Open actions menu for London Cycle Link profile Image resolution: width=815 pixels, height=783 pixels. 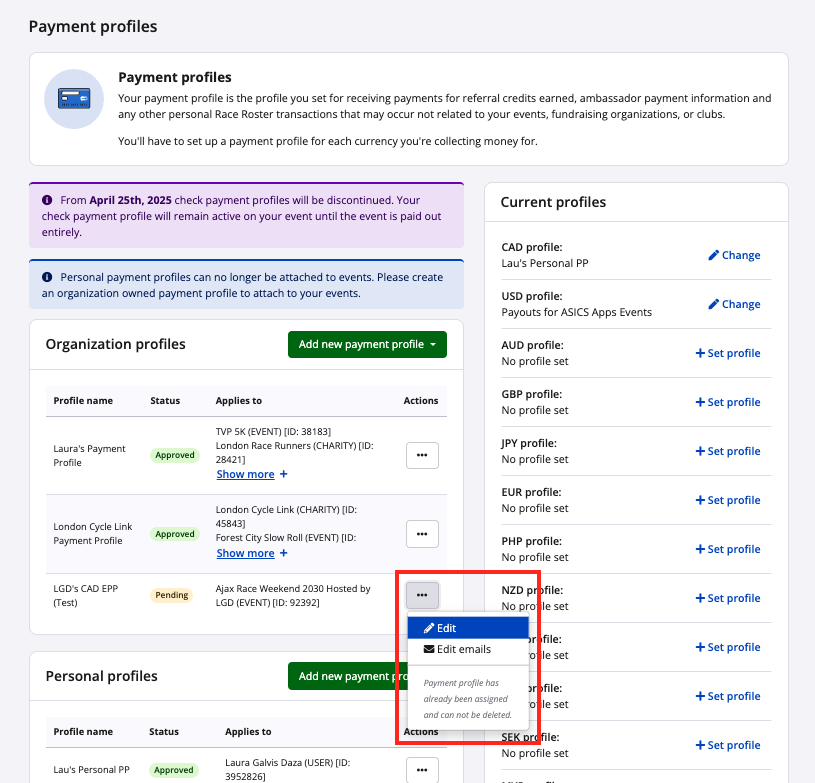click(422, 534)
